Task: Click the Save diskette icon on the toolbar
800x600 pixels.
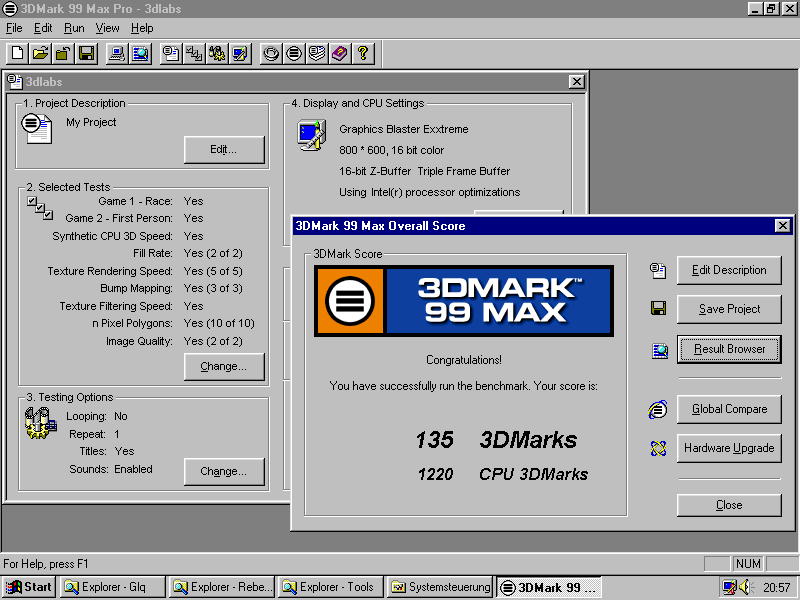Action: (84, 53)
